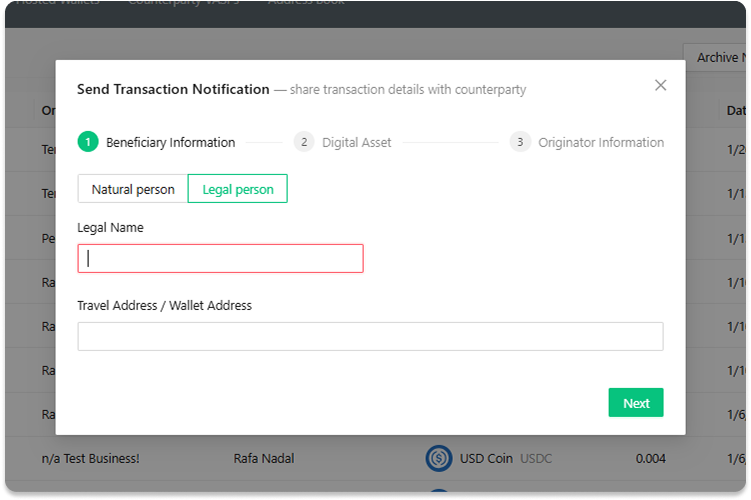
Task: Select the Rafa Nadal table cell
Action: point(265,459)
